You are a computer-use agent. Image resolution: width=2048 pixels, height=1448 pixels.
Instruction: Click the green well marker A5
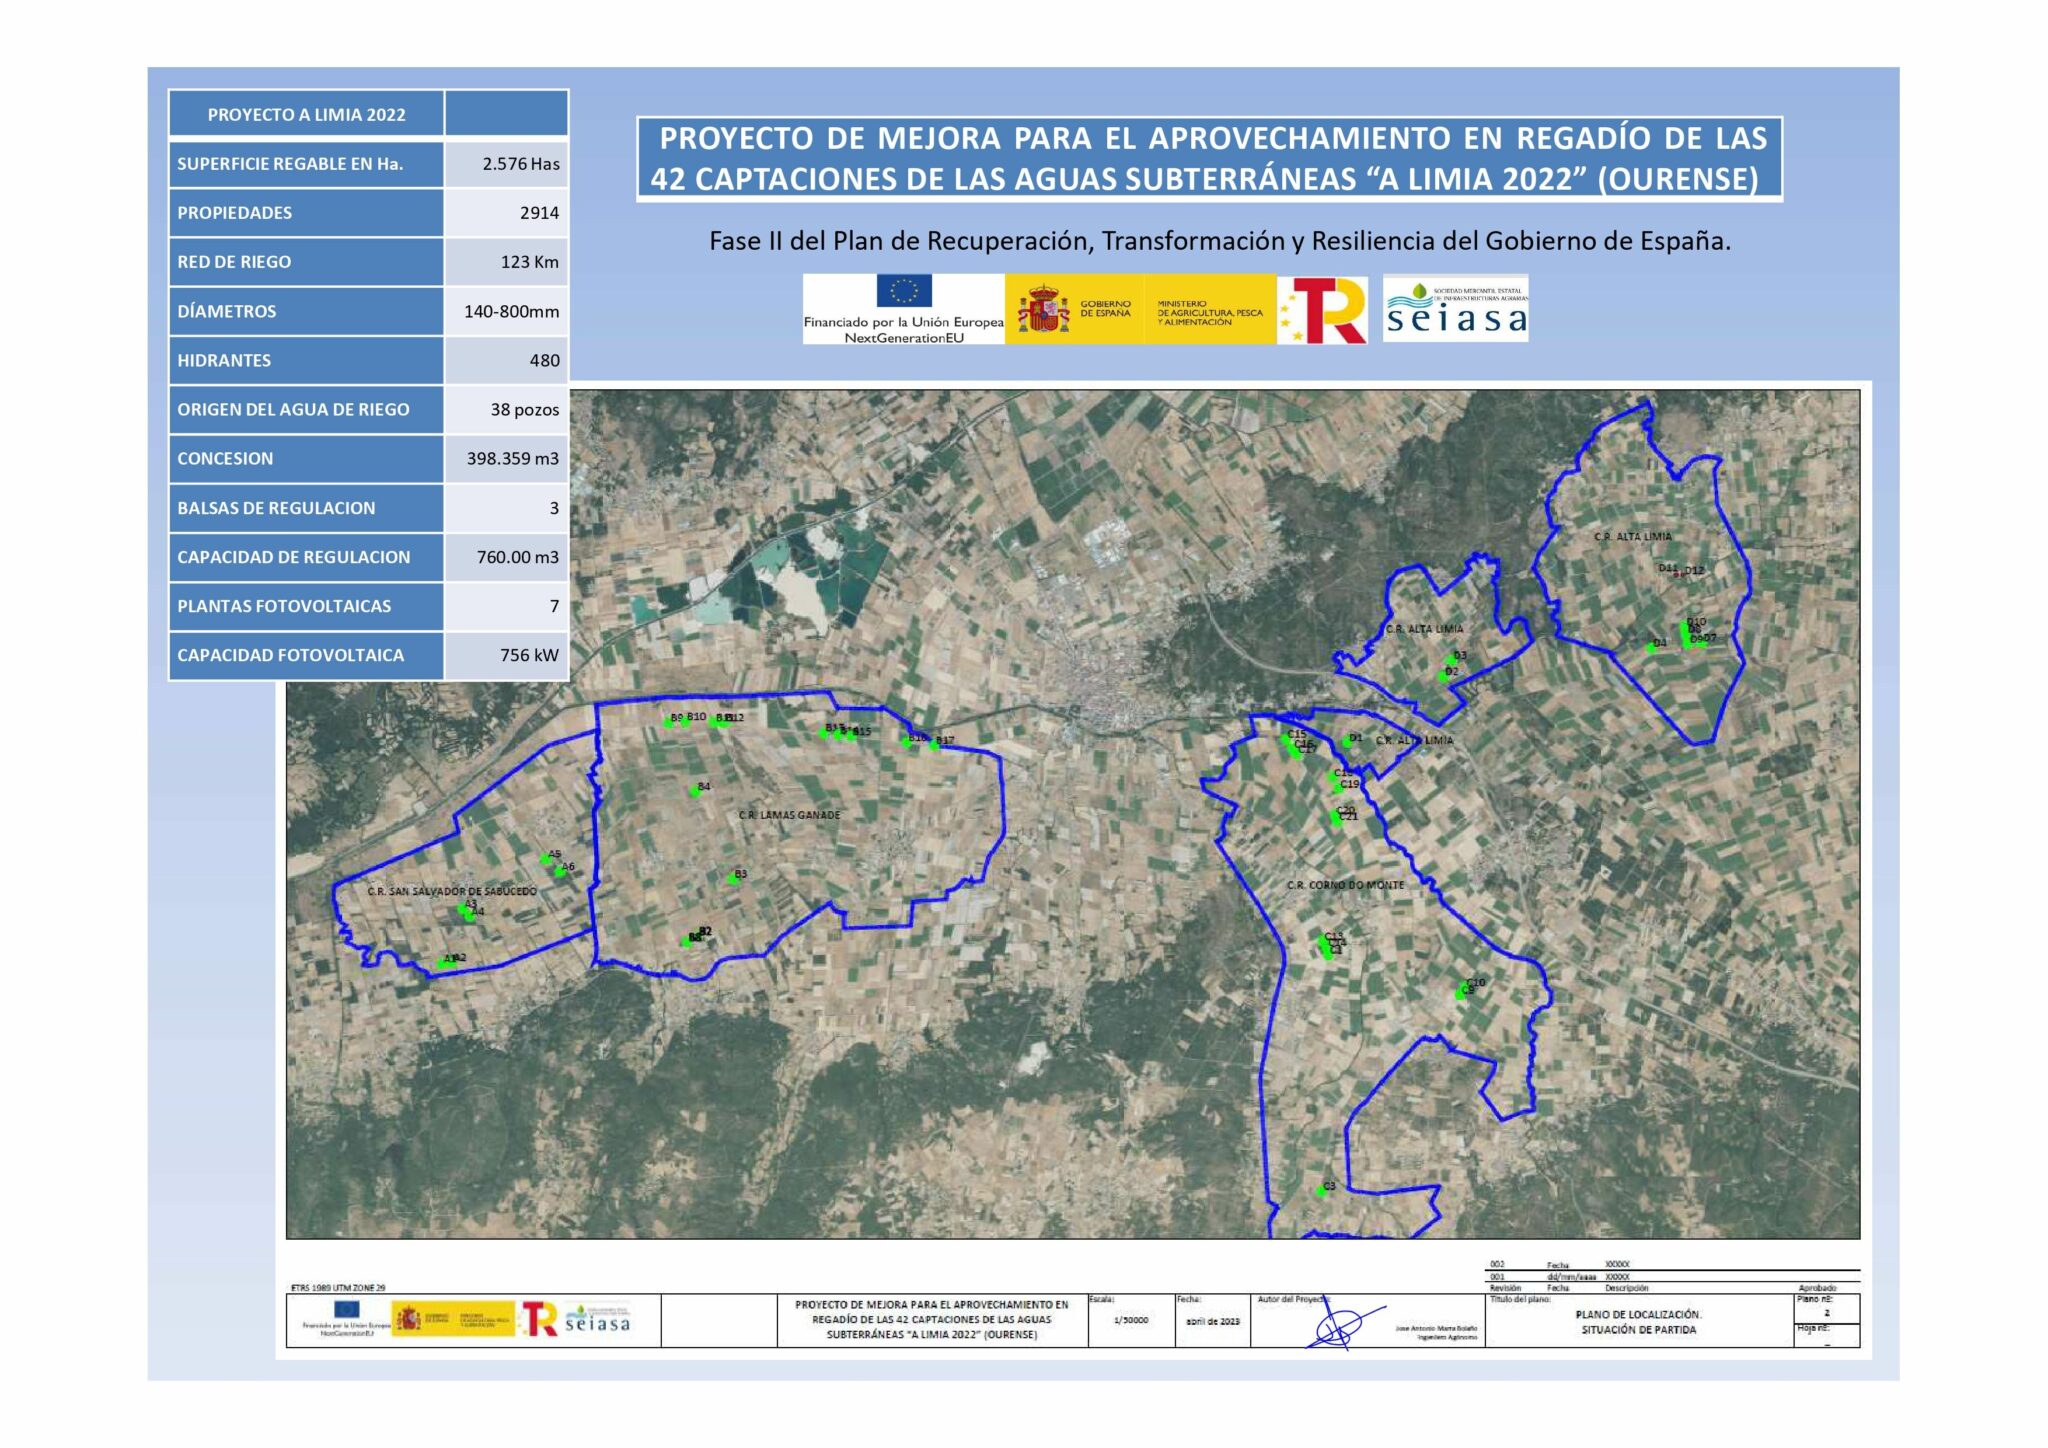[546, 859]
